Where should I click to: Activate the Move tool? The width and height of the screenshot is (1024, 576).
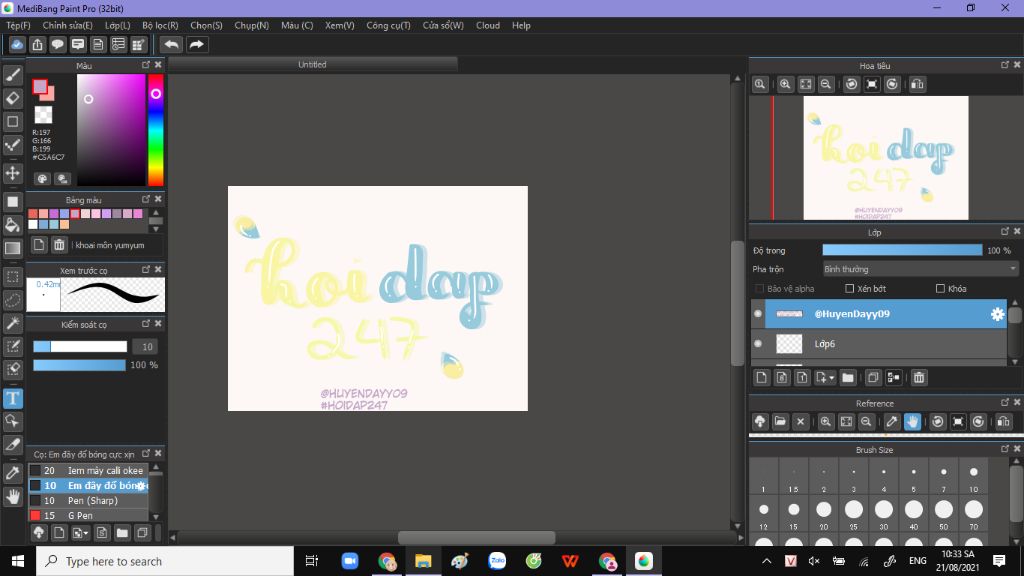tap(13, 174)
